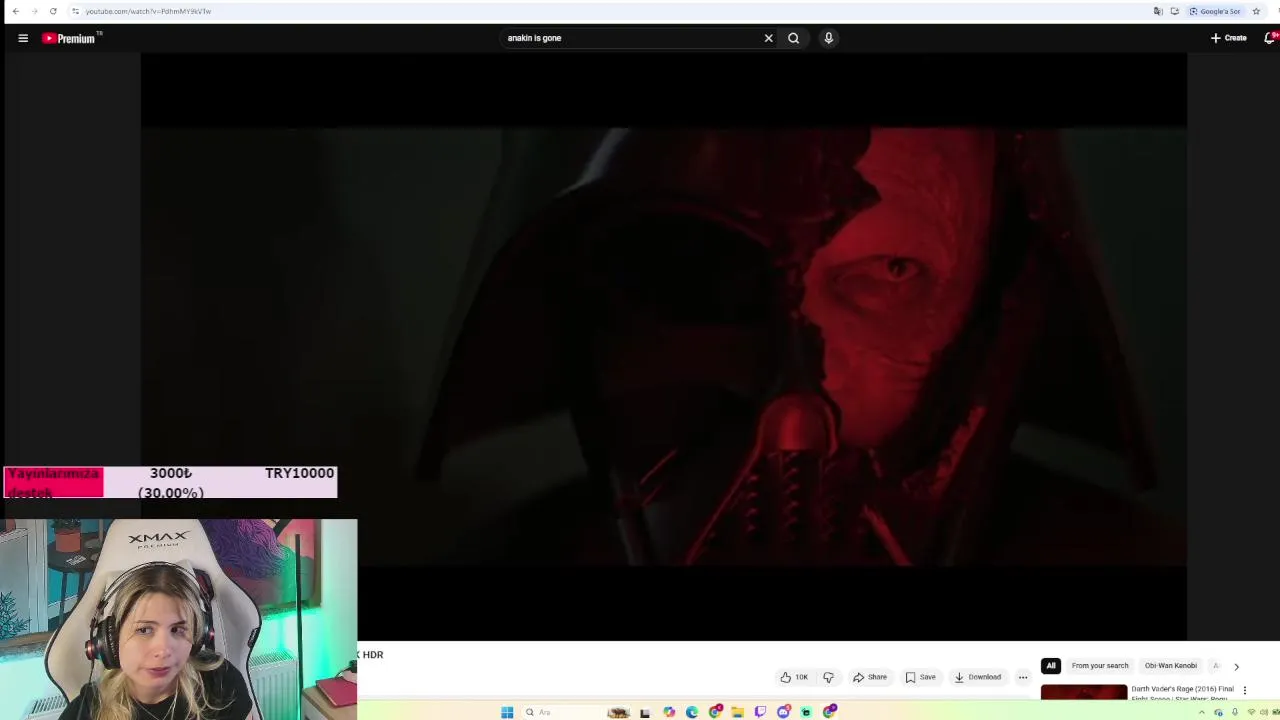The width and height of the screenshot is (1280, 720).
Task: Open the Windows Start menu
Action: point(507,712)
